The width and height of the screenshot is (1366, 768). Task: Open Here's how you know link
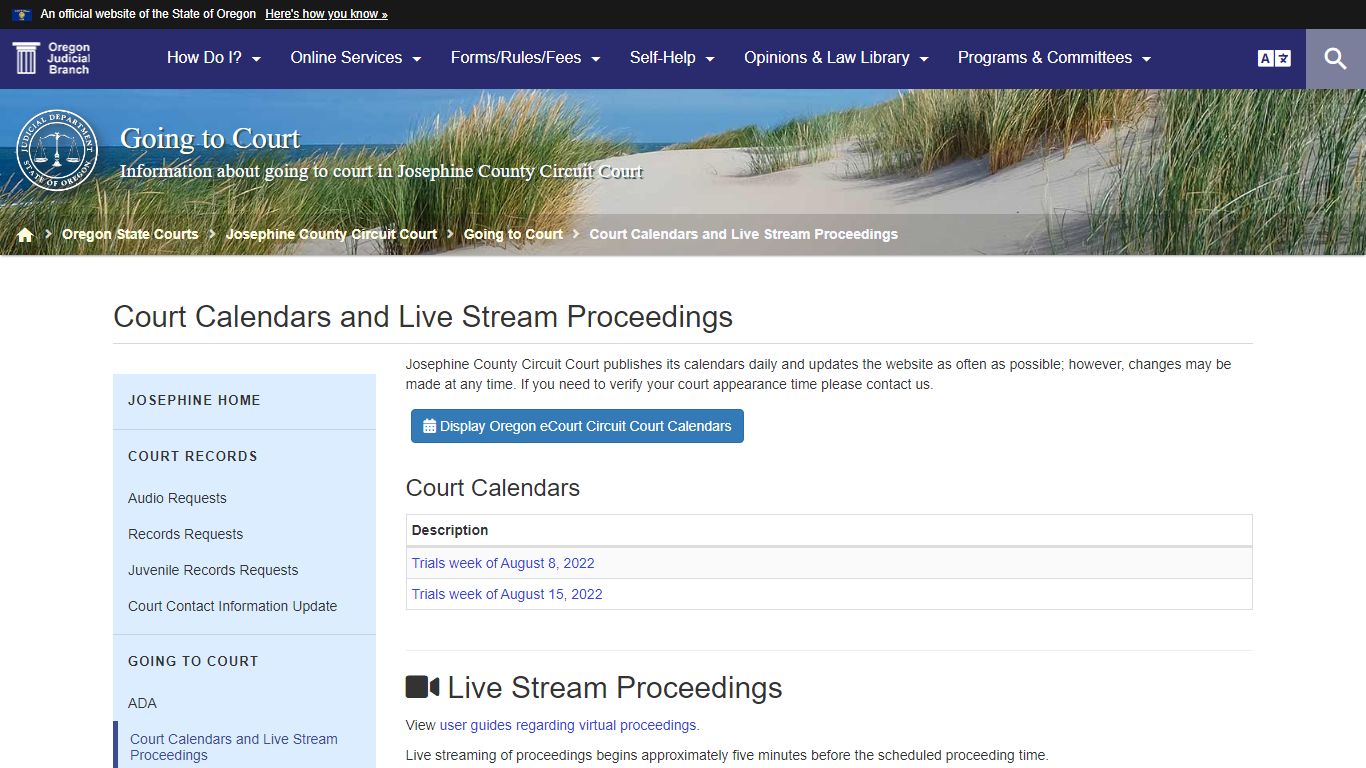(x=326, y=14)
